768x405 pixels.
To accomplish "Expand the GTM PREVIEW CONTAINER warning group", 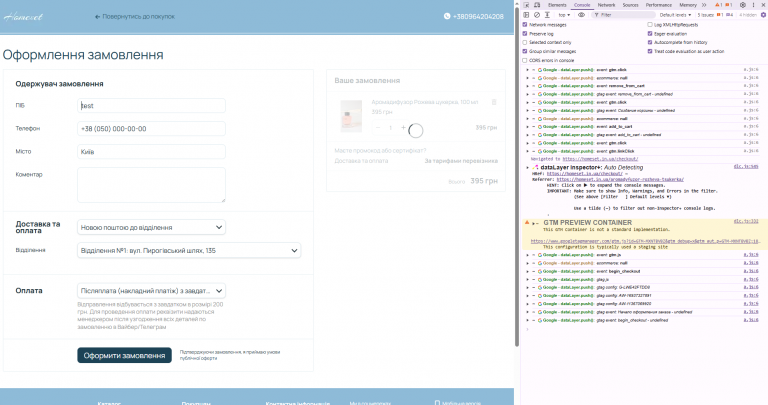I will pyautogui.click(x=534, y=223).
